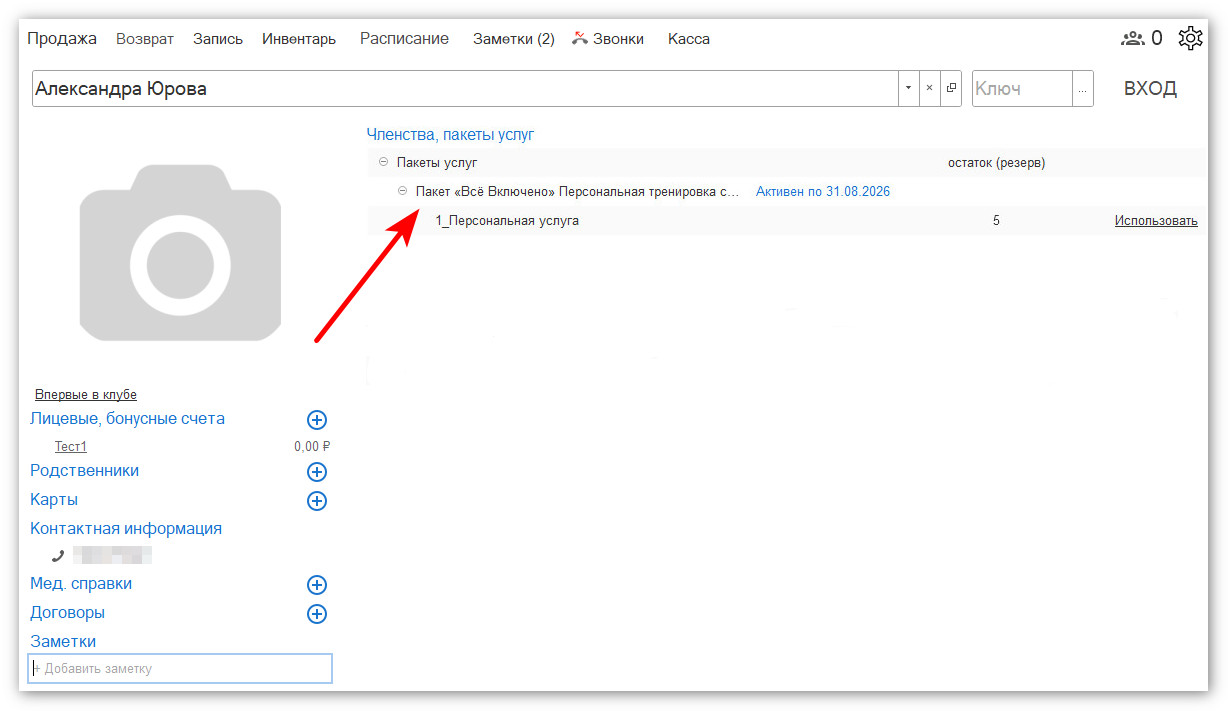The width and height of the screenshot is (1228, 711).
Task: Click the Использовать link
Action: [x=1156, y=221]
